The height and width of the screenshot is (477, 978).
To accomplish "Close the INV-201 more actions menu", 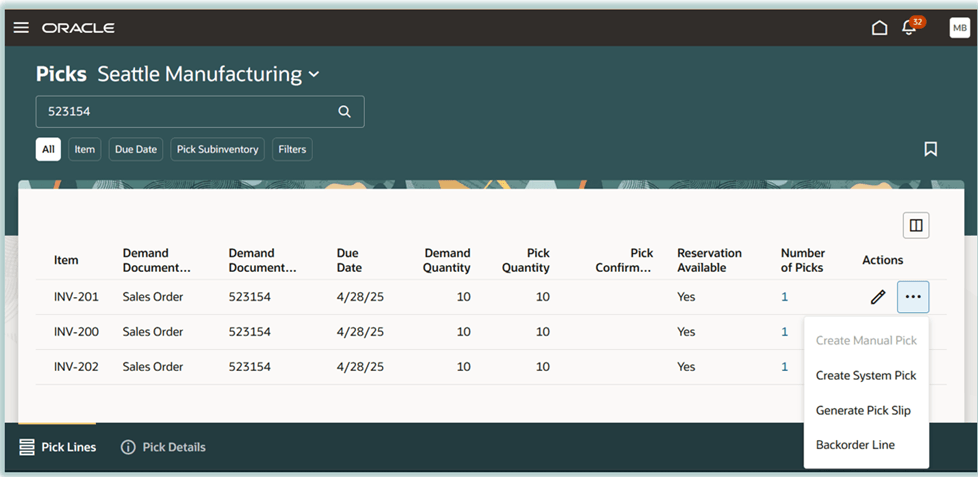I will point(913,297).
